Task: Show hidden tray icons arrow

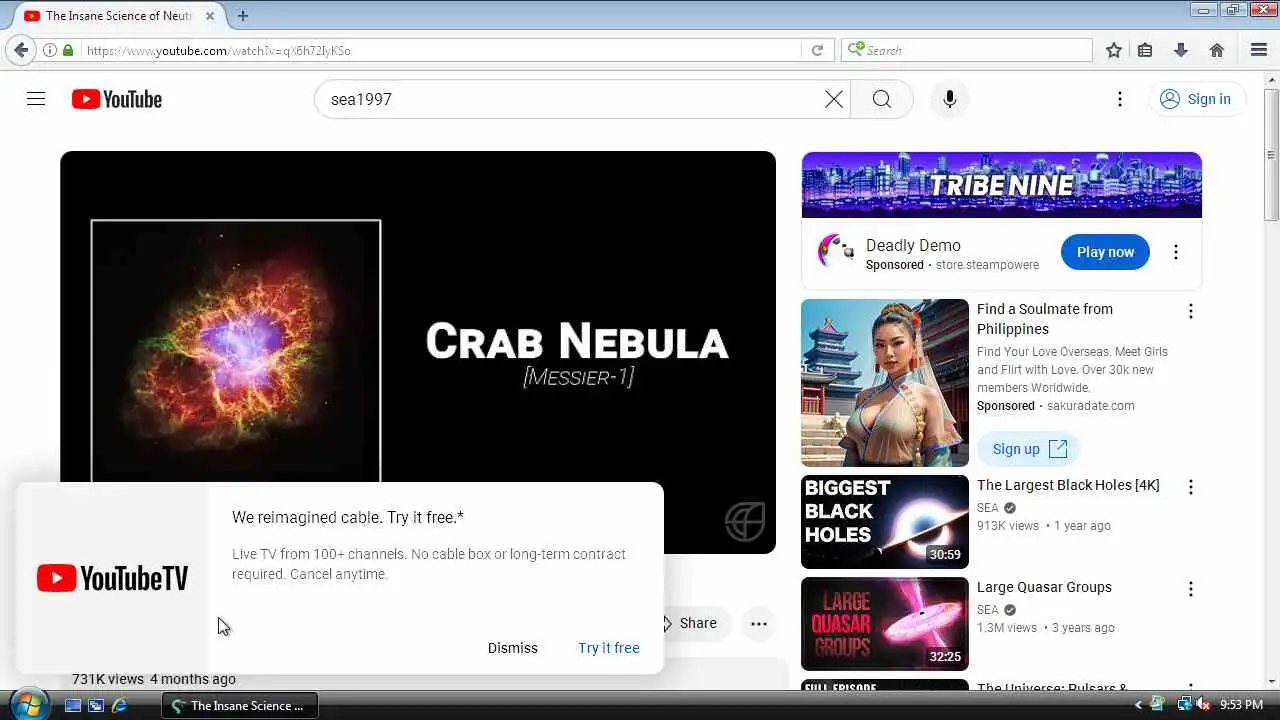Action: pos(1138,705)
